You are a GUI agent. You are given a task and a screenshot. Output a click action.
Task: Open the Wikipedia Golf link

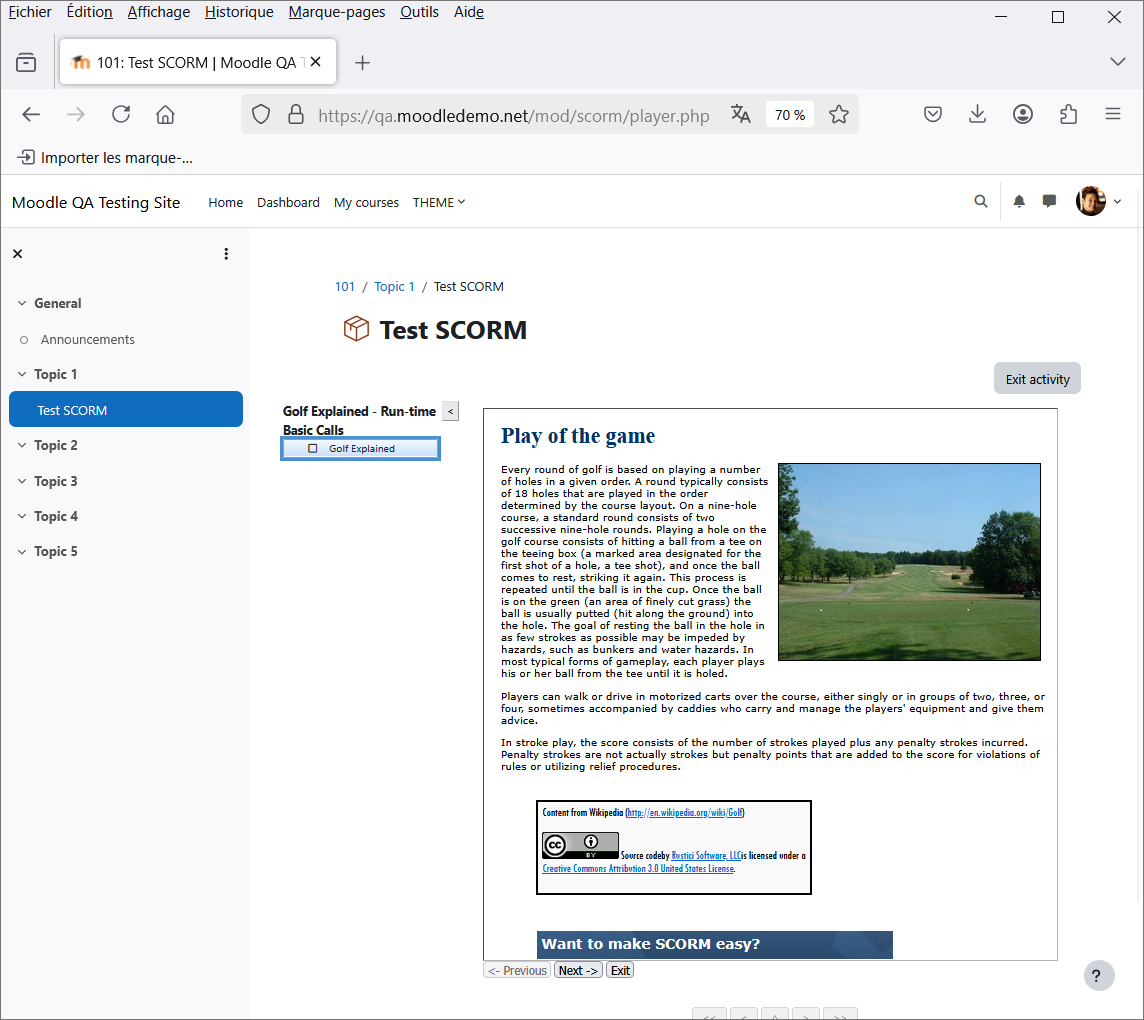tap(684, 813)
